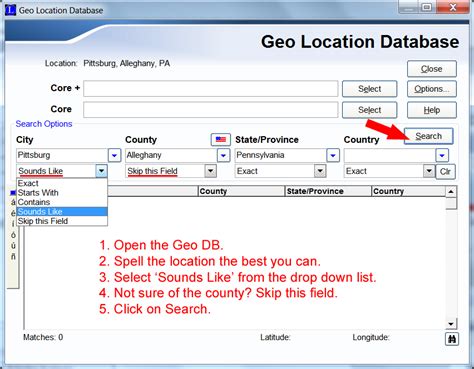Image resolution: width=474 pixels, height=369 pixels.
Task: Click the Search Options group label
Action: click(44, 124)
